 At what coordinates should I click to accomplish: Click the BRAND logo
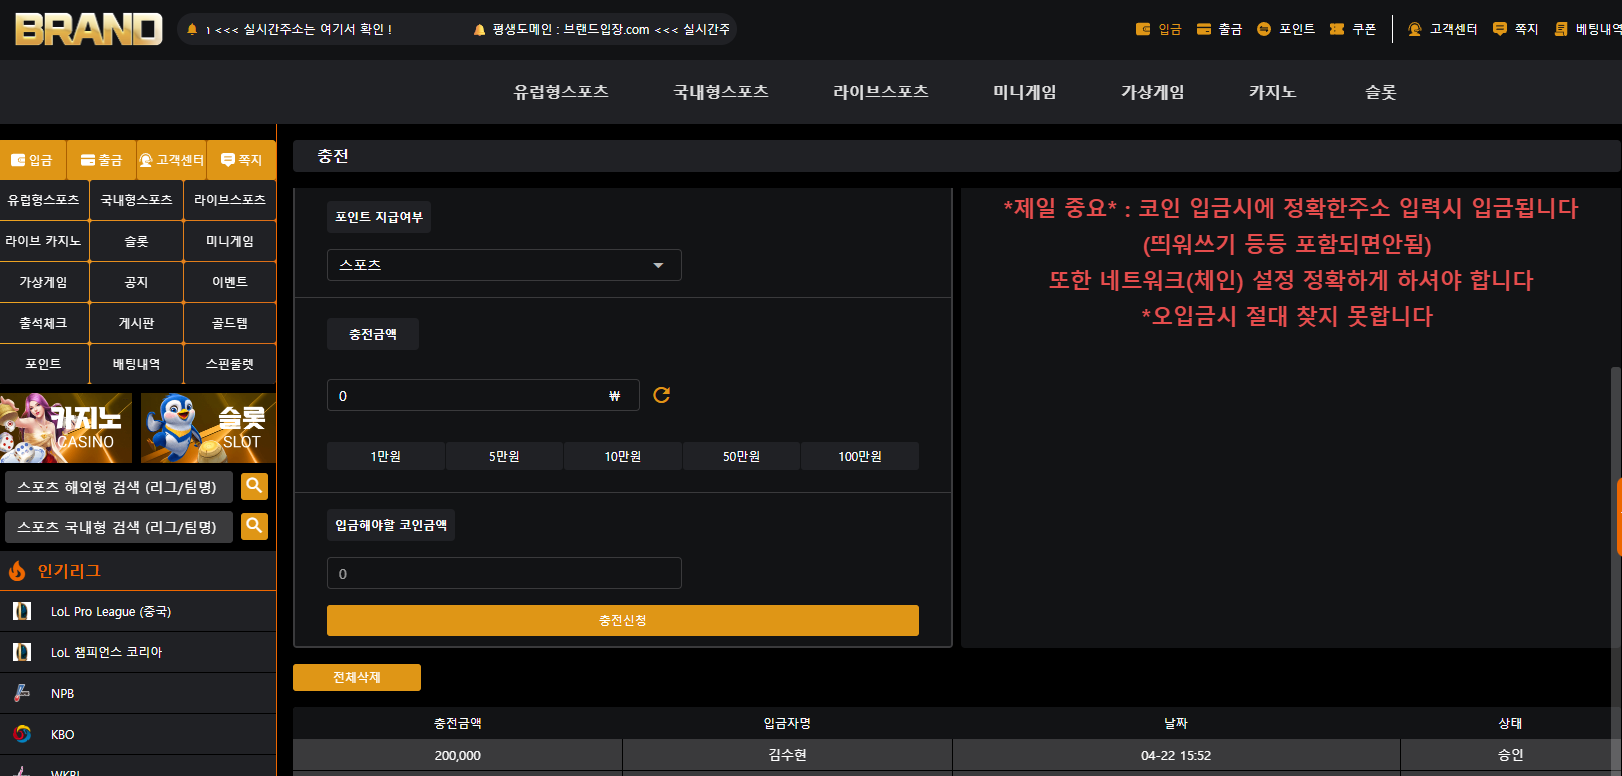[89, 29]
